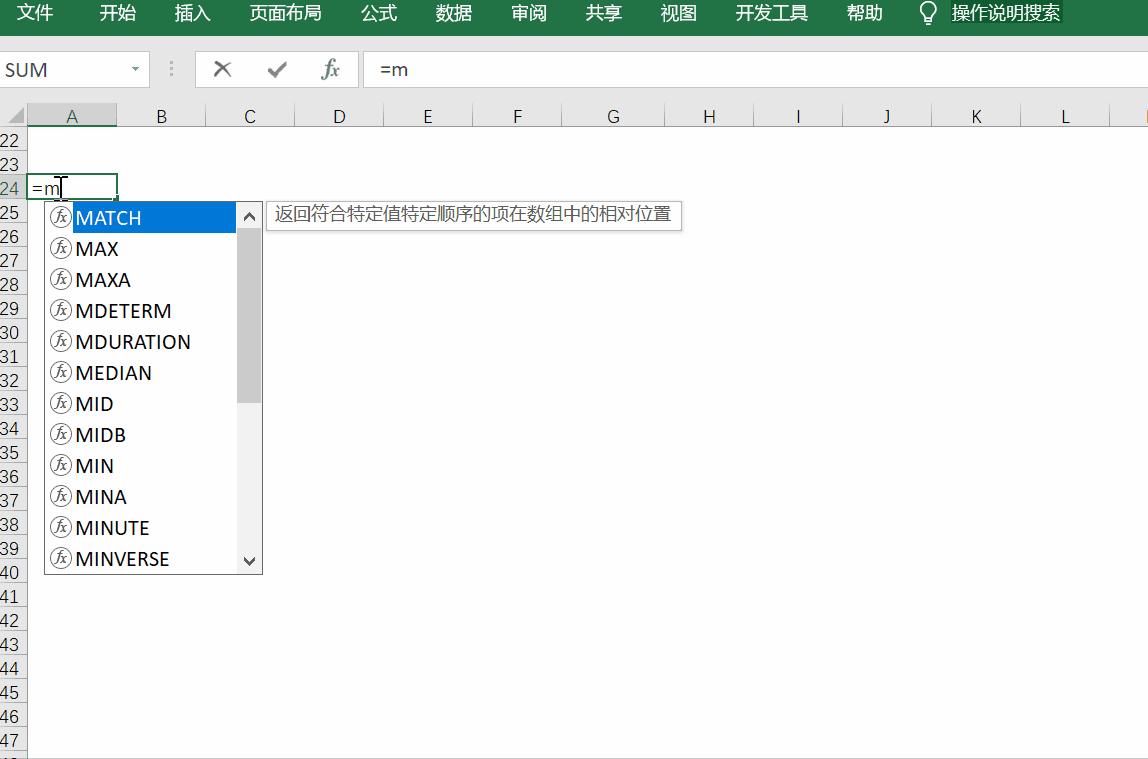Select column F by its header

point(516,117)
